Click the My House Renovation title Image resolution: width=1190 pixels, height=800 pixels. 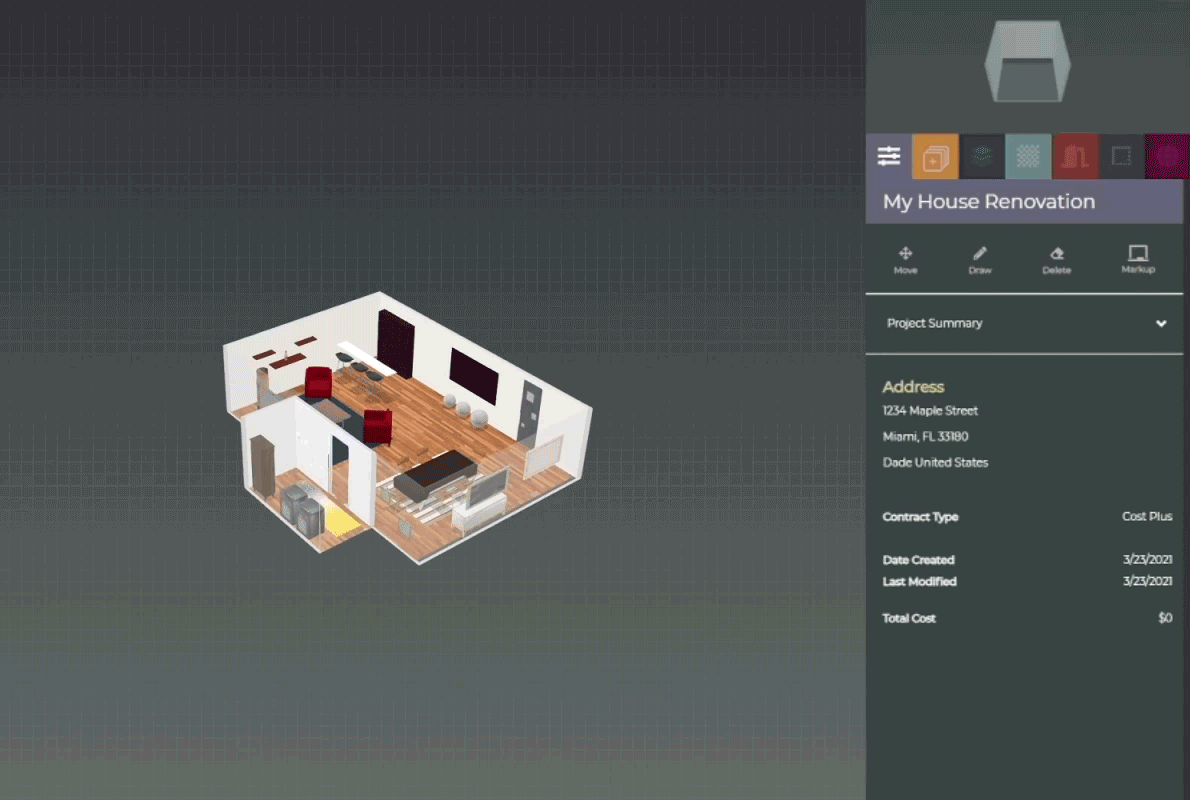tap(988, 202)
